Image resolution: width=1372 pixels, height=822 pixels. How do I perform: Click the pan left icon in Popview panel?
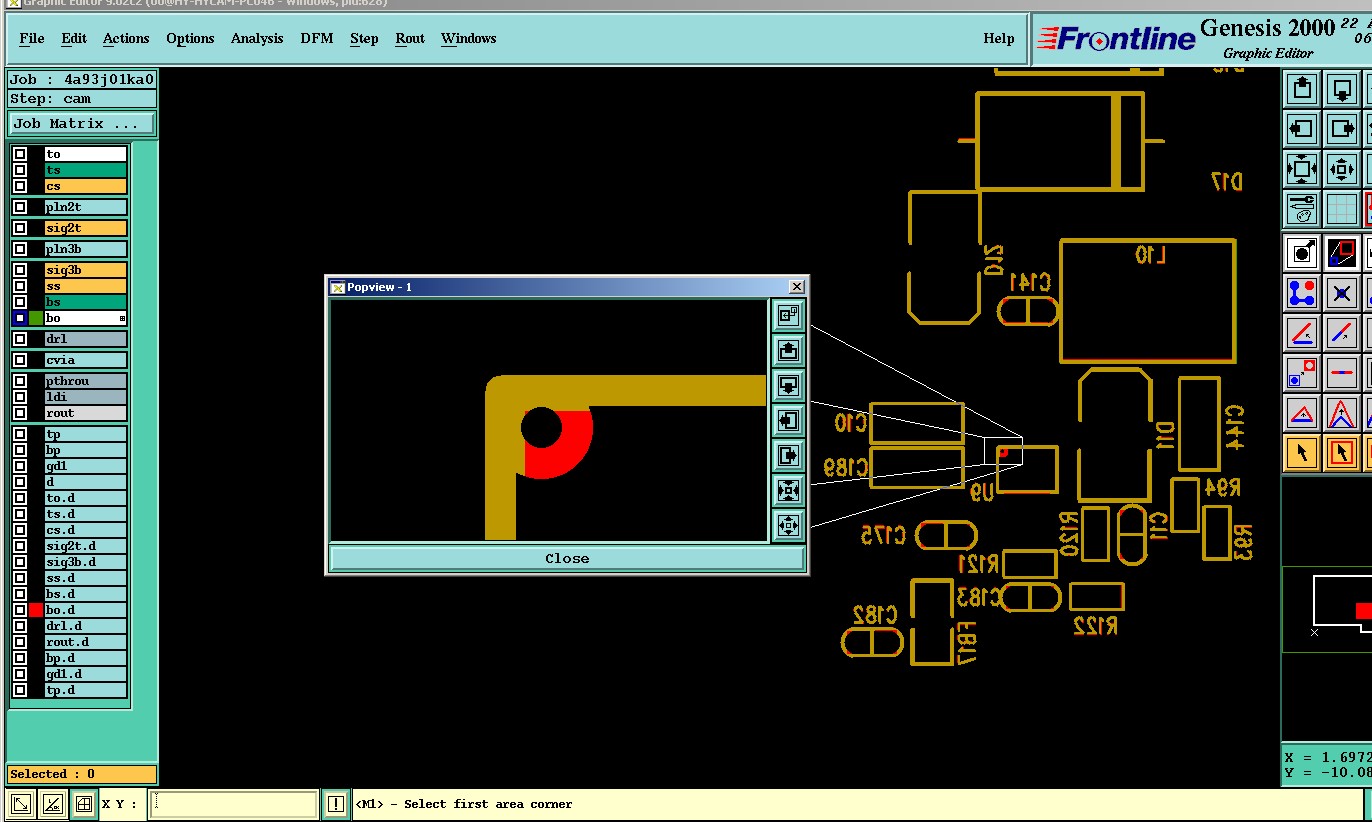[788, 420]
